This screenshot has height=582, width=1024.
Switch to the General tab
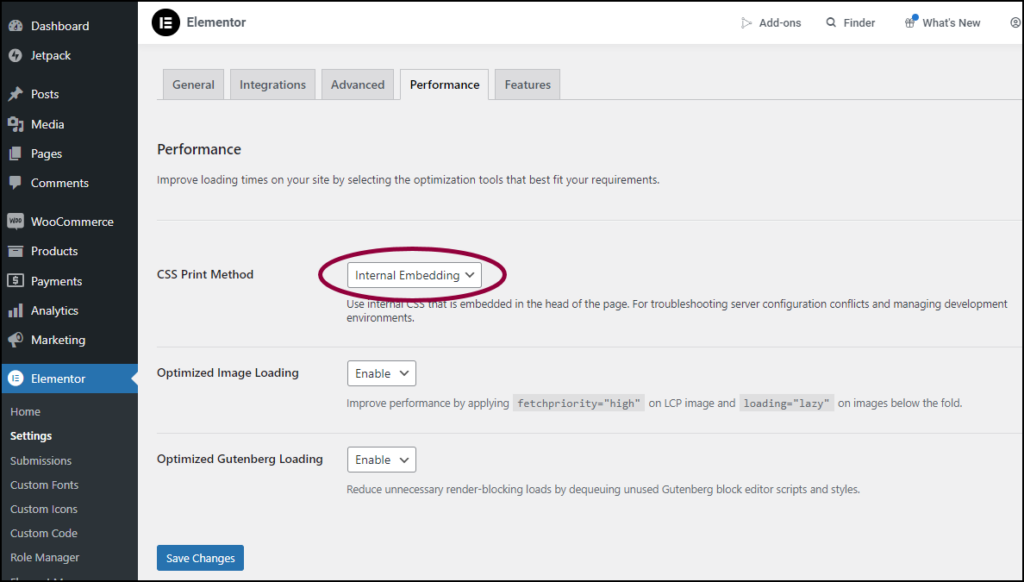(x=192, y=84)
